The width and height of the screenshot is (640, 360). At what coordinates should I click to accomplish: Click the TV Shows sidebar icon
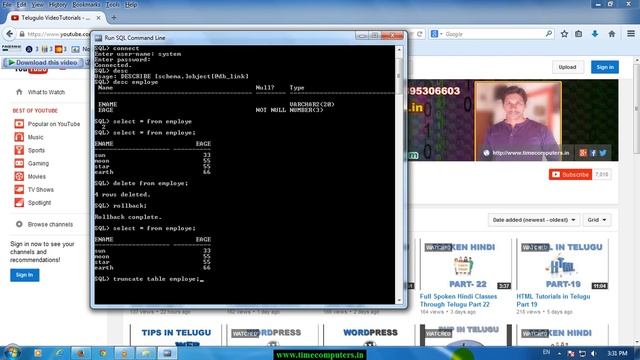pyautogui.click(x=19, y=189)
